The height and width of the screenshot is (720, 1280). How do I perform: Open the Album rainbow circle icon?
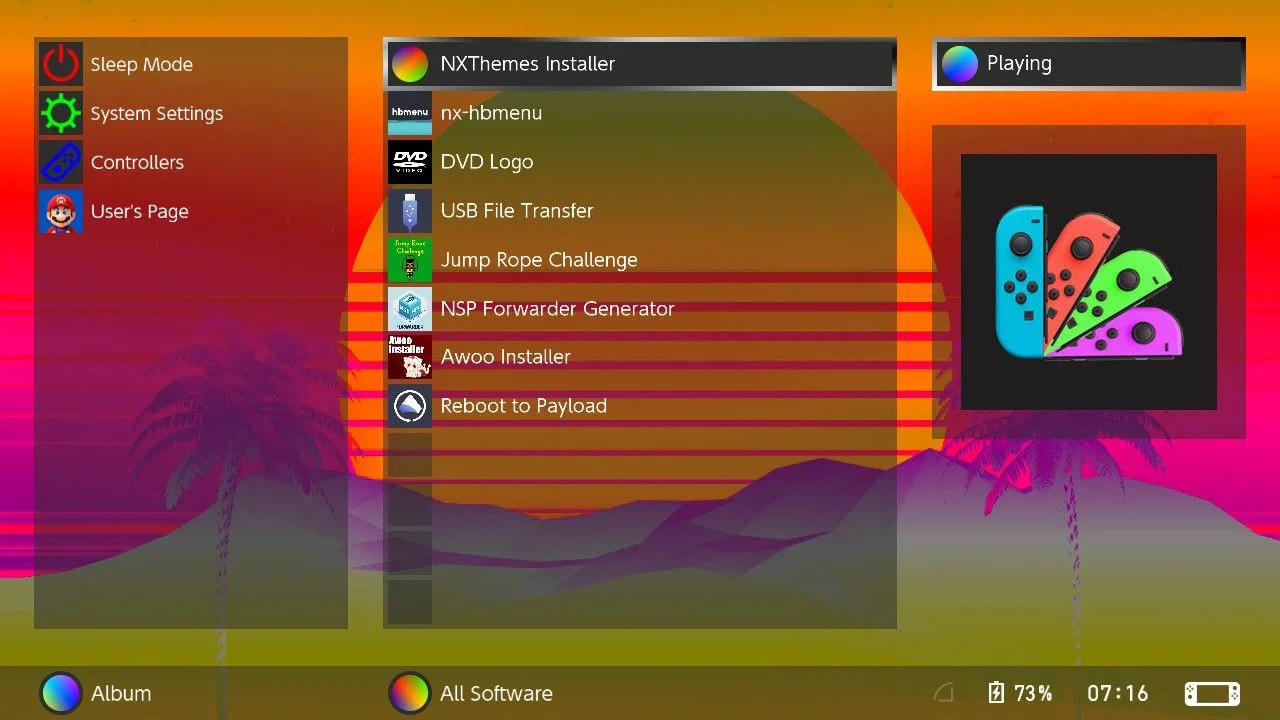click(61, 693)
